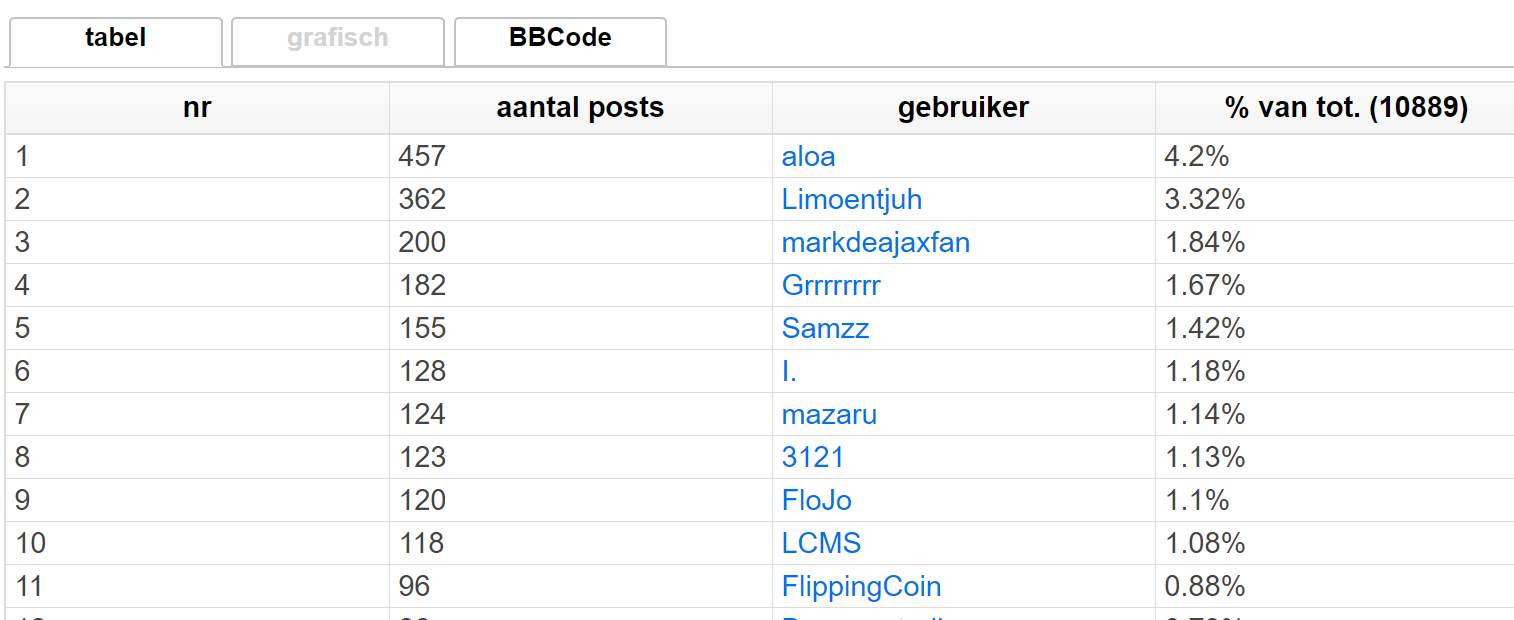Sort by the nr column header
1514x620 pixels.
(x=197, y=108)
